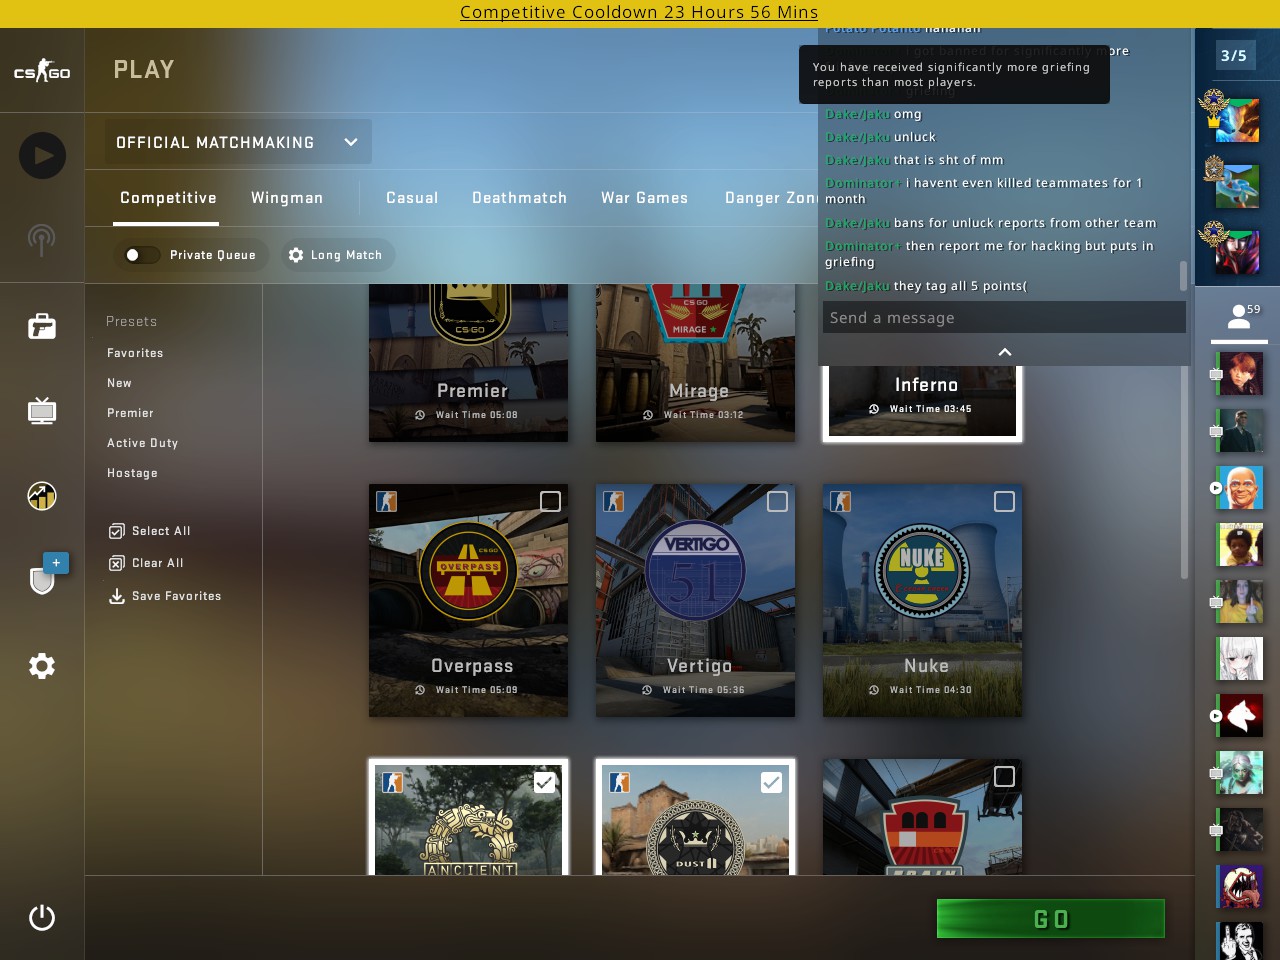Select lobby member avatar with red-masked character
This screenshot has height=960, width=1280.
1237,251
